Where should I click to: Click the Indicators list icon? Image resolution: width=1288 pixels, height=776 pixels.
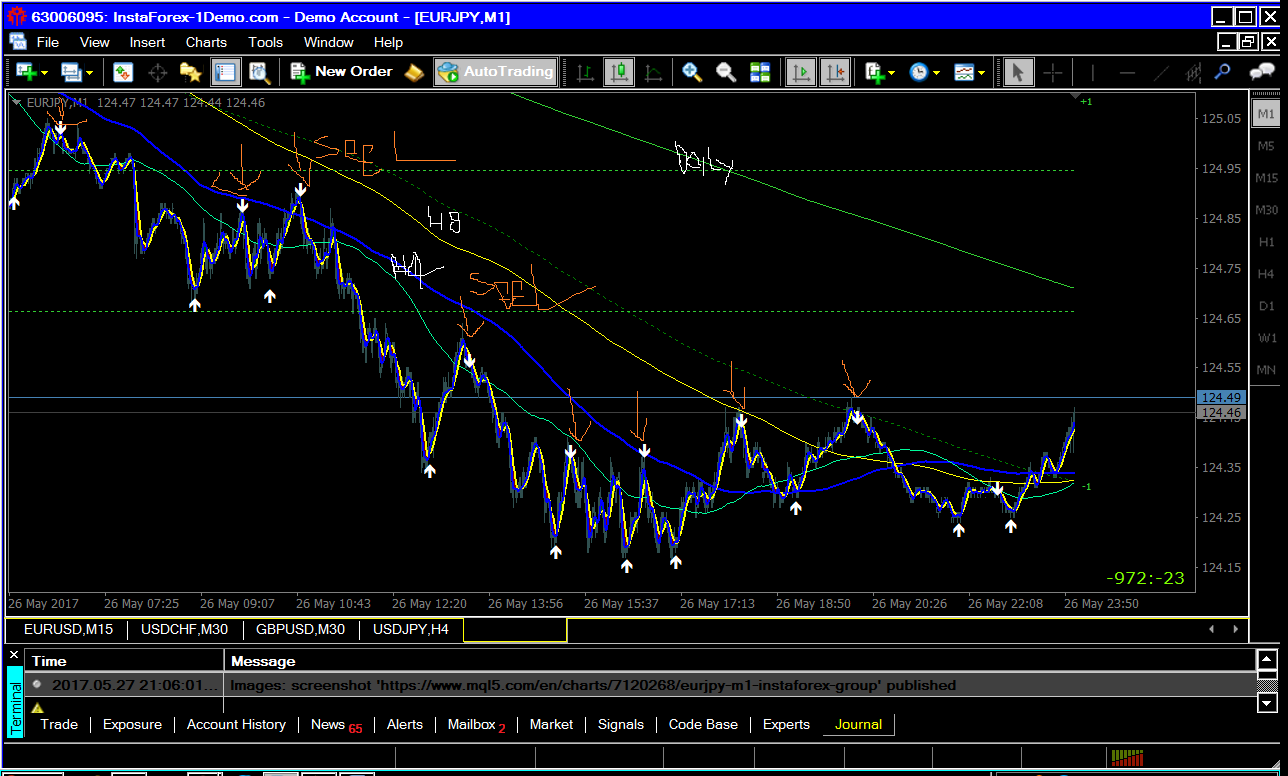click(875, 72)
